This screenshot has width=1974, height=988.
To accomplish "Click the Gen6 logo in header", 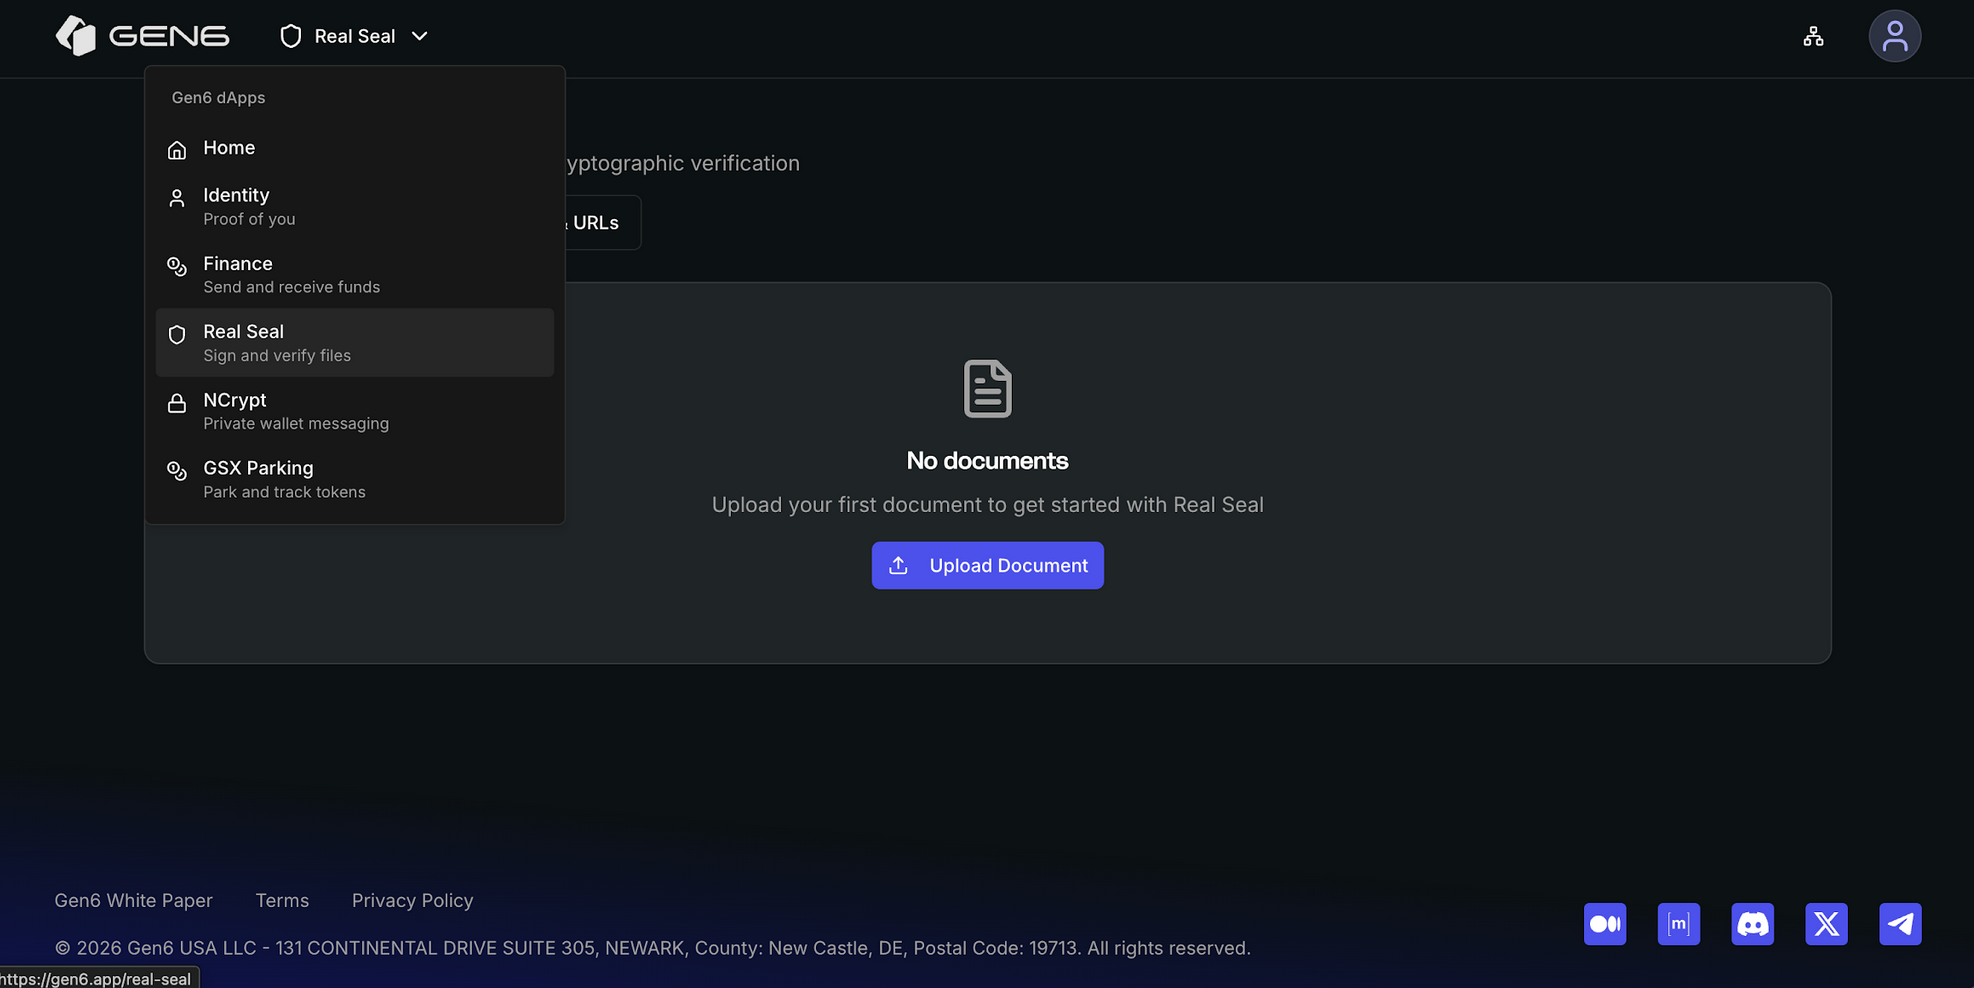I will pyautogui.click(x=142, y=36).
